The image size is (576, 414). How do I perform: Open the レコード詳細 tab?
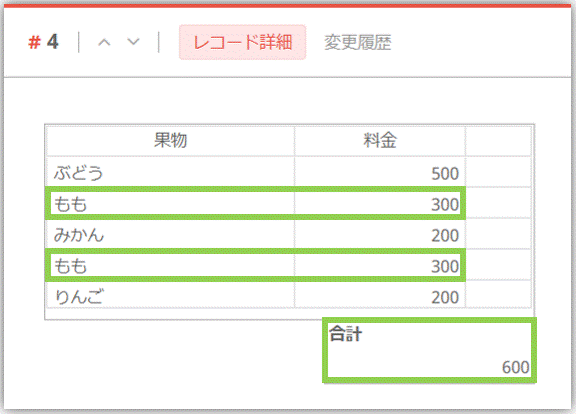click(242, 42)
